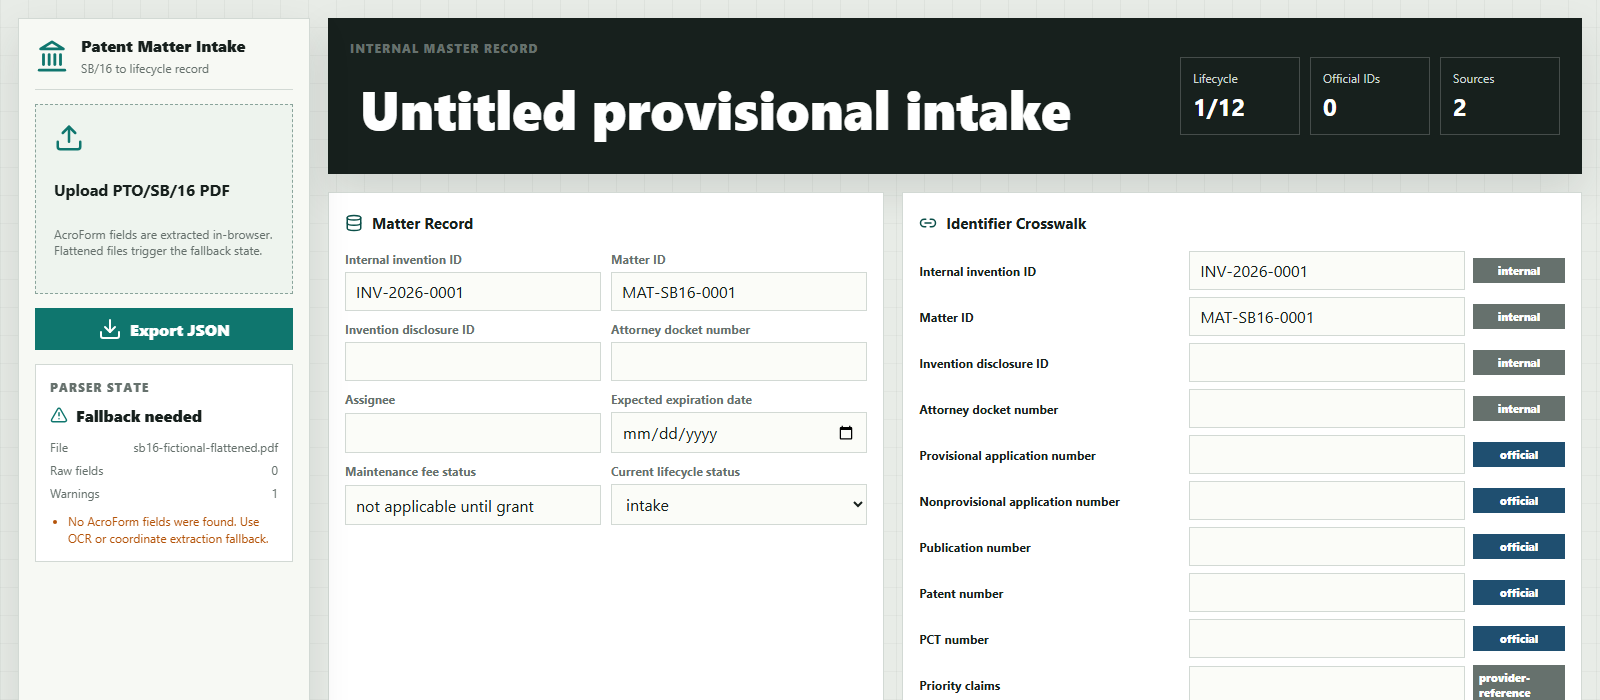This screenshot has height=700, width=1600.
Task: Click the Untitled provisional intake heading
Action: click(x=715, y=111)
